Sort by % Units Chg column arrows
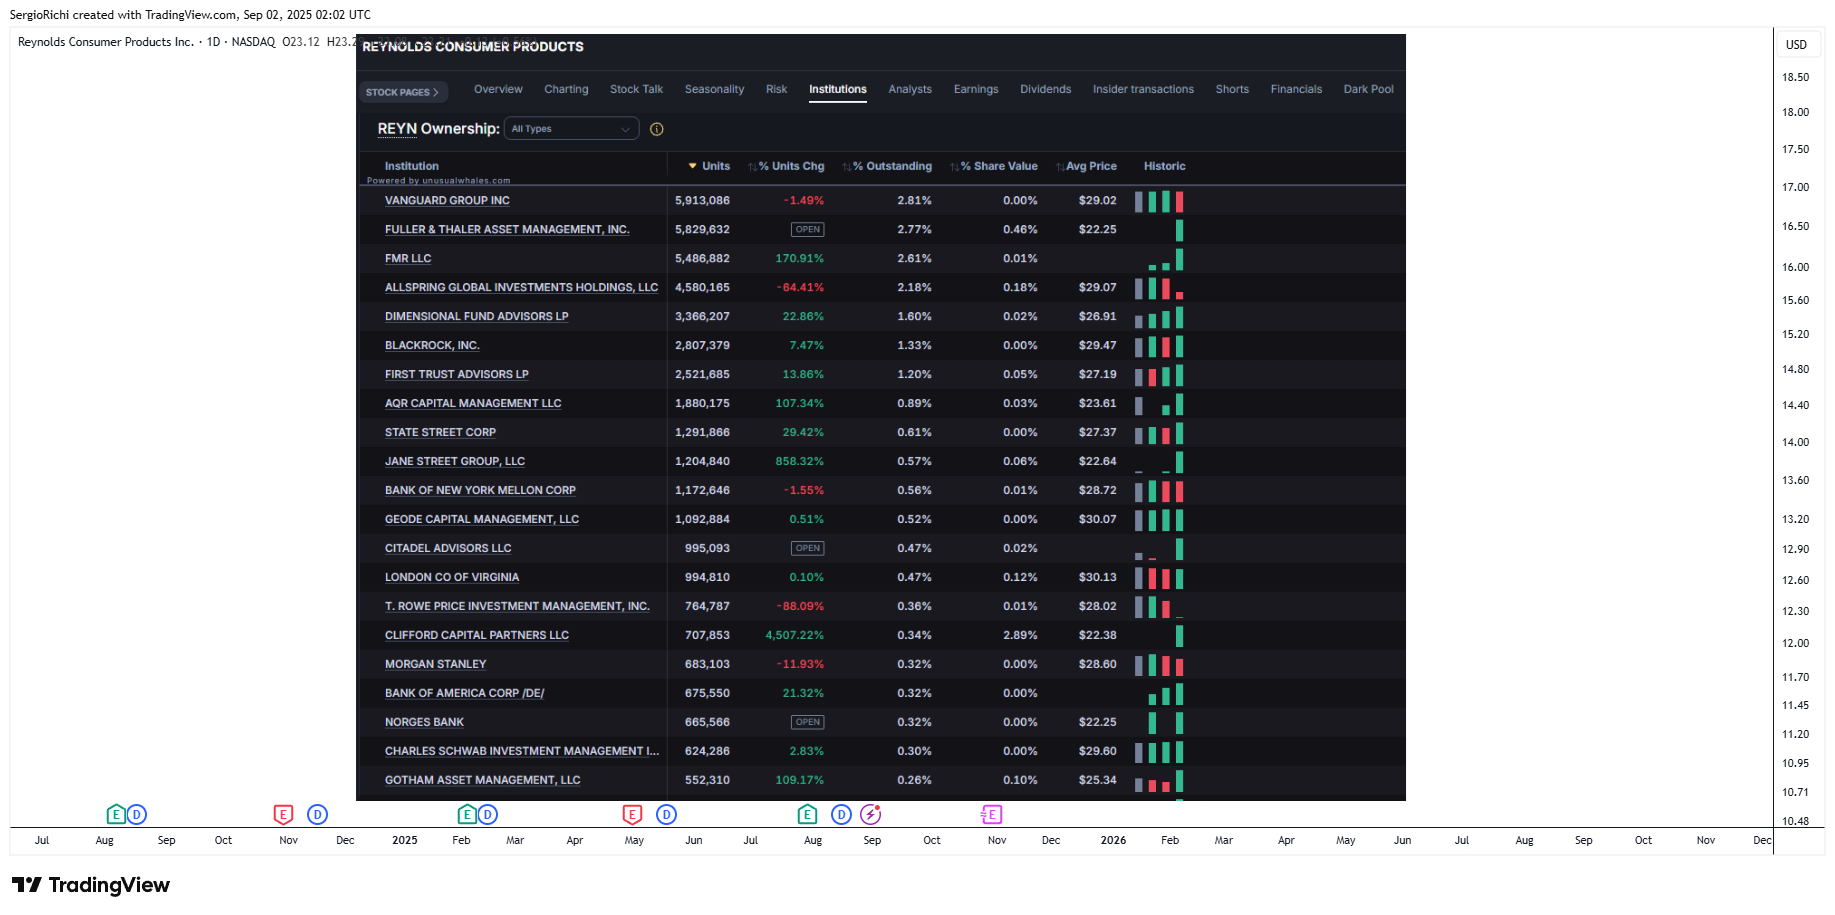The width and height of the screenshot is (1835, 915). coord(752,167)
